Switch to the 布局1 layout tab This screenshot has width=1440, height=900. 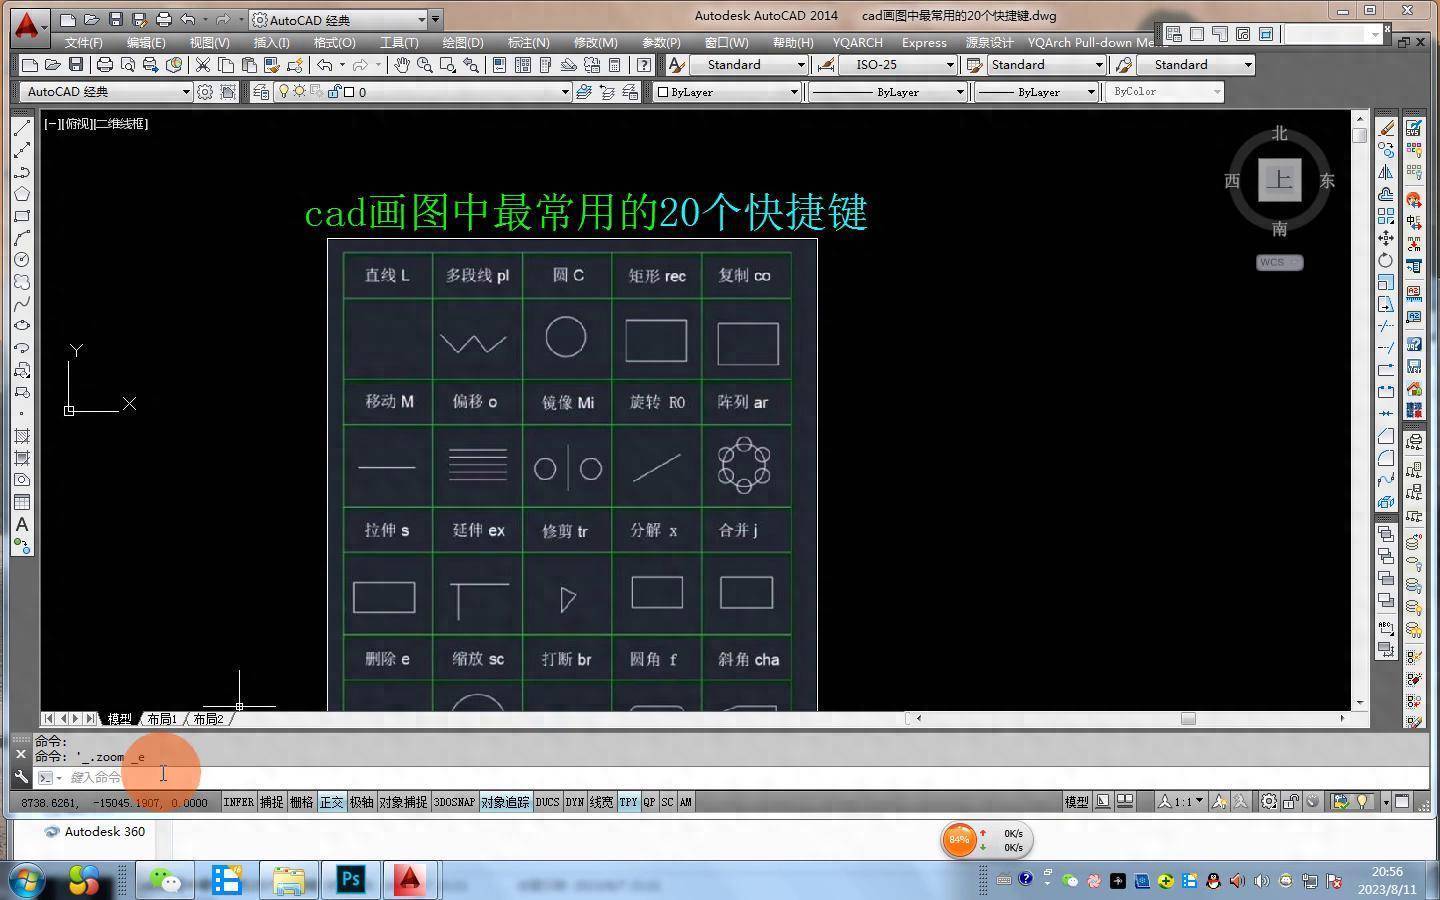tap(162, 719)
